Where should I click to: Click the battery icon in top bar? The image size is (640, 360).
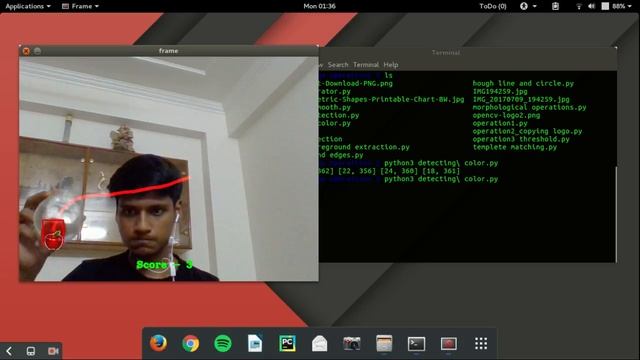pyautogui.click(x=605, y=6)
